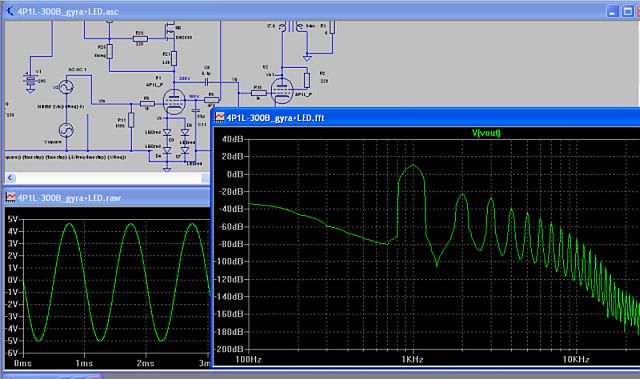This screenshot has width=640, height=379.
Task: Select the AC sine source above Vsquare
Action: (x=66, y=87)
